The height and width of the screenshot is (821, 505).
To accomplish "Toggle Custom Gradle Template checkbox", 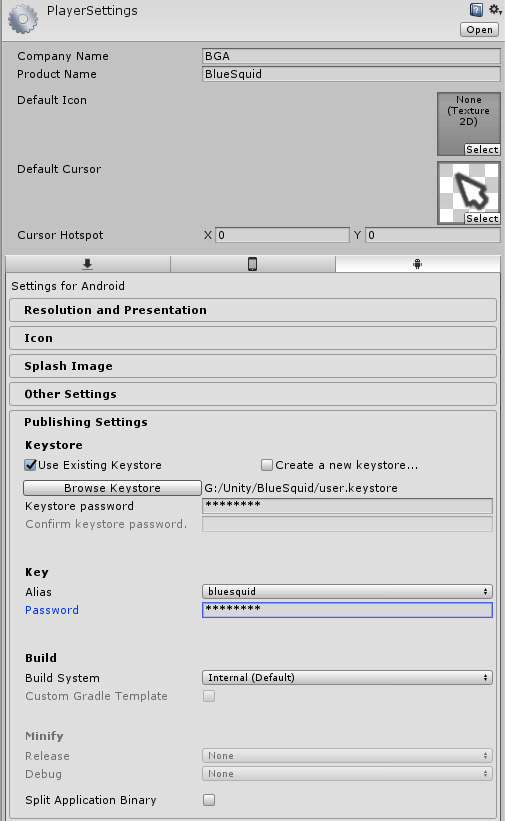I will [209, 696].
